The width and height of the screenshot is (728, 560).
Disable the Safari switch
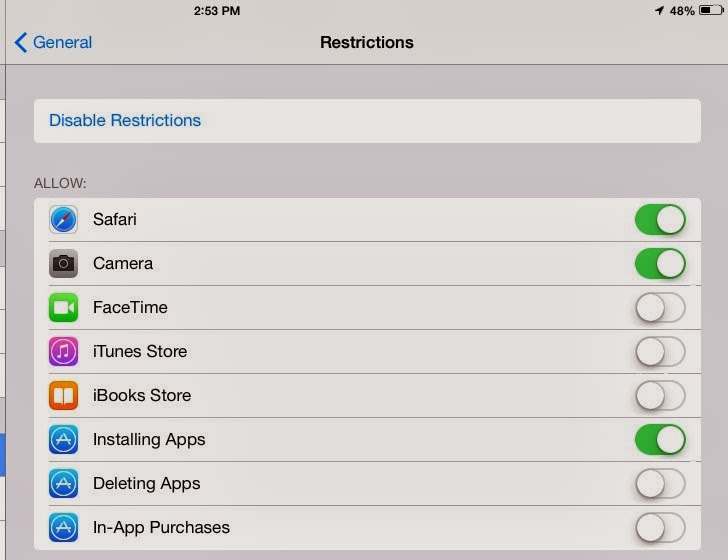click(660, 219)
